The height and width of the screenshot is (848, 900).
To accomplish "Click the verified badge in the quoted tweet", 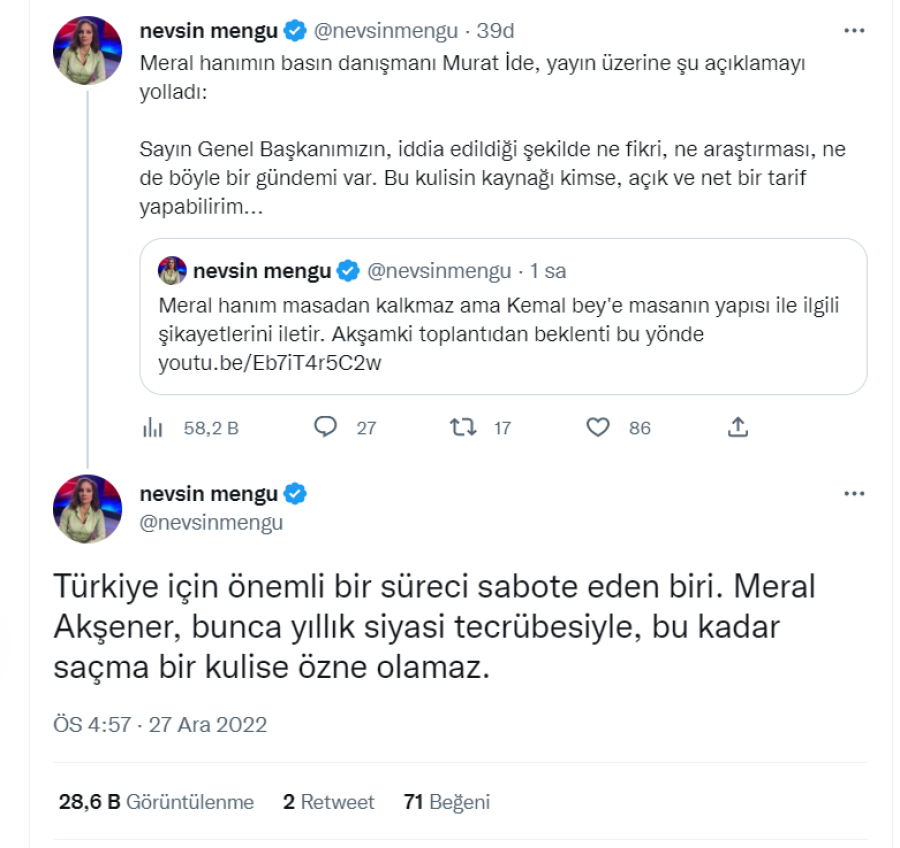I will point(348,271).
